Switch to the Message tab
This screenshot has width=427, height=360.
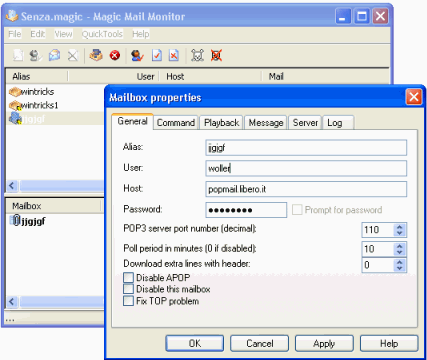266,123
